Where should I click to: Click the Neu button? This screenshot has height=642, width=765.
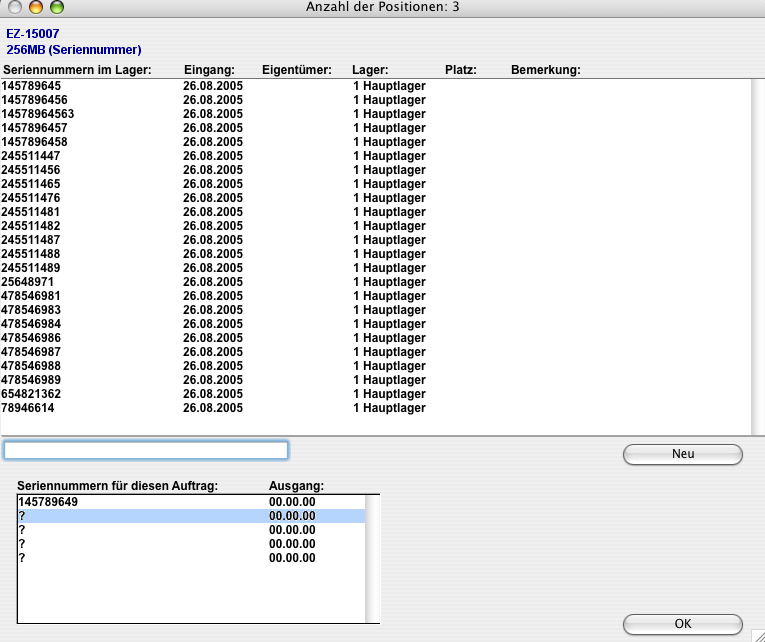tap(682, 454)
